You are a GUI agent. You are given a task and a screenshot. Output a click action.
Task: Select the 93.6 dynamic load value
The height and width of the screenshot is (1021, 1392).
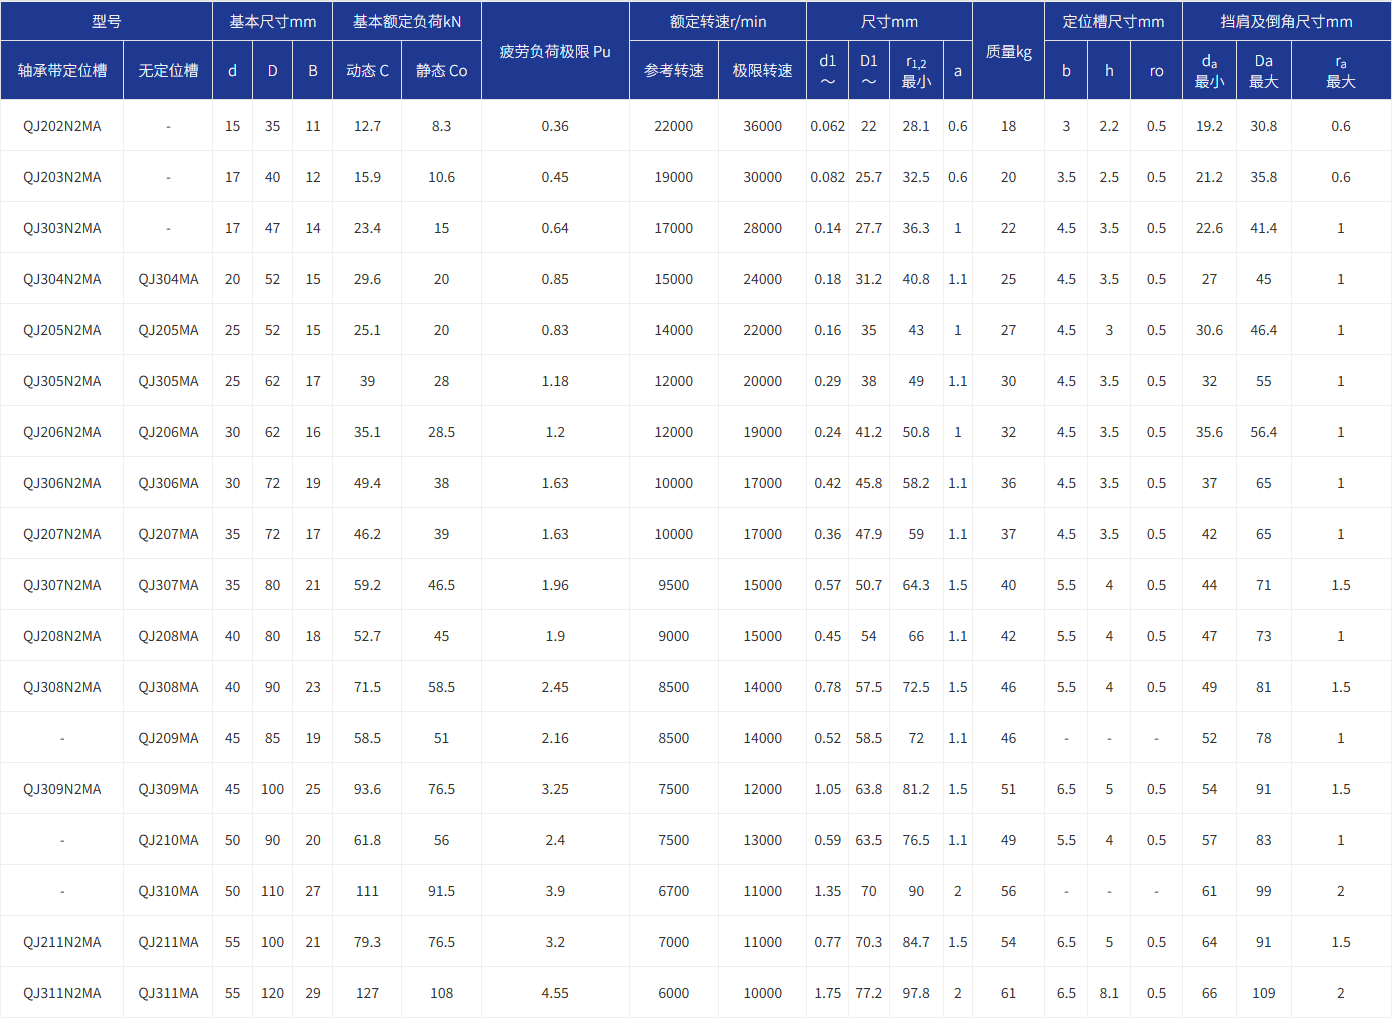tap(367, 789)
